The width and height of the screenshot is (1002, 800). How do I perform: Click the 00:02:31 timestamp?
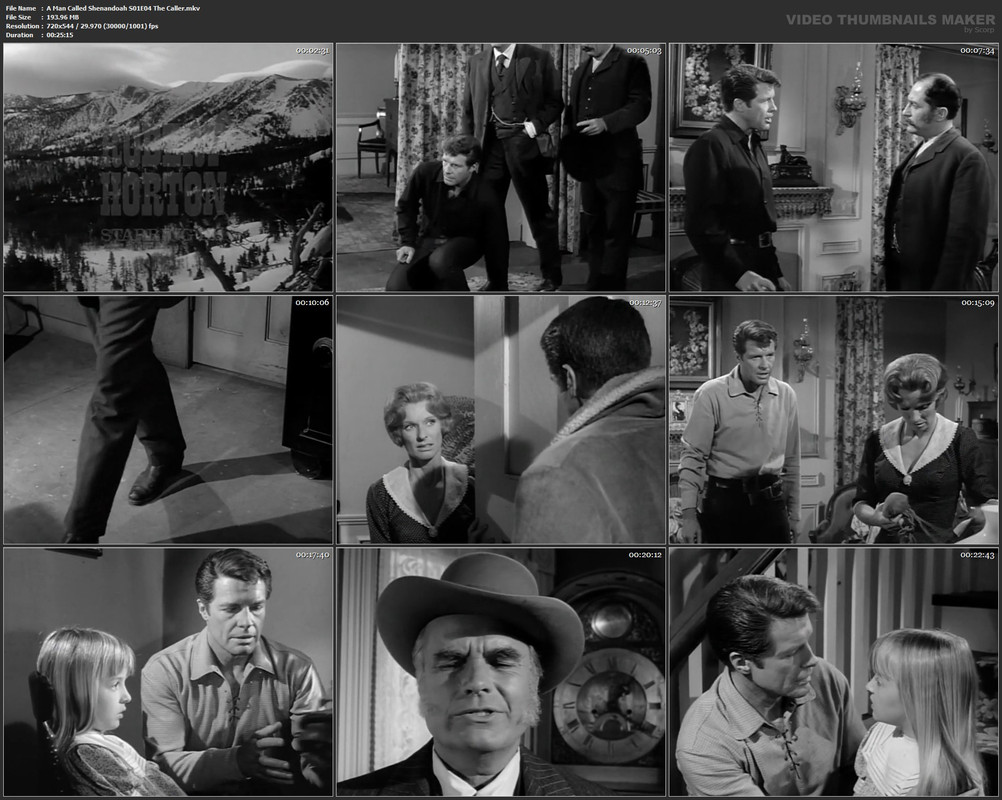point(312,50)
